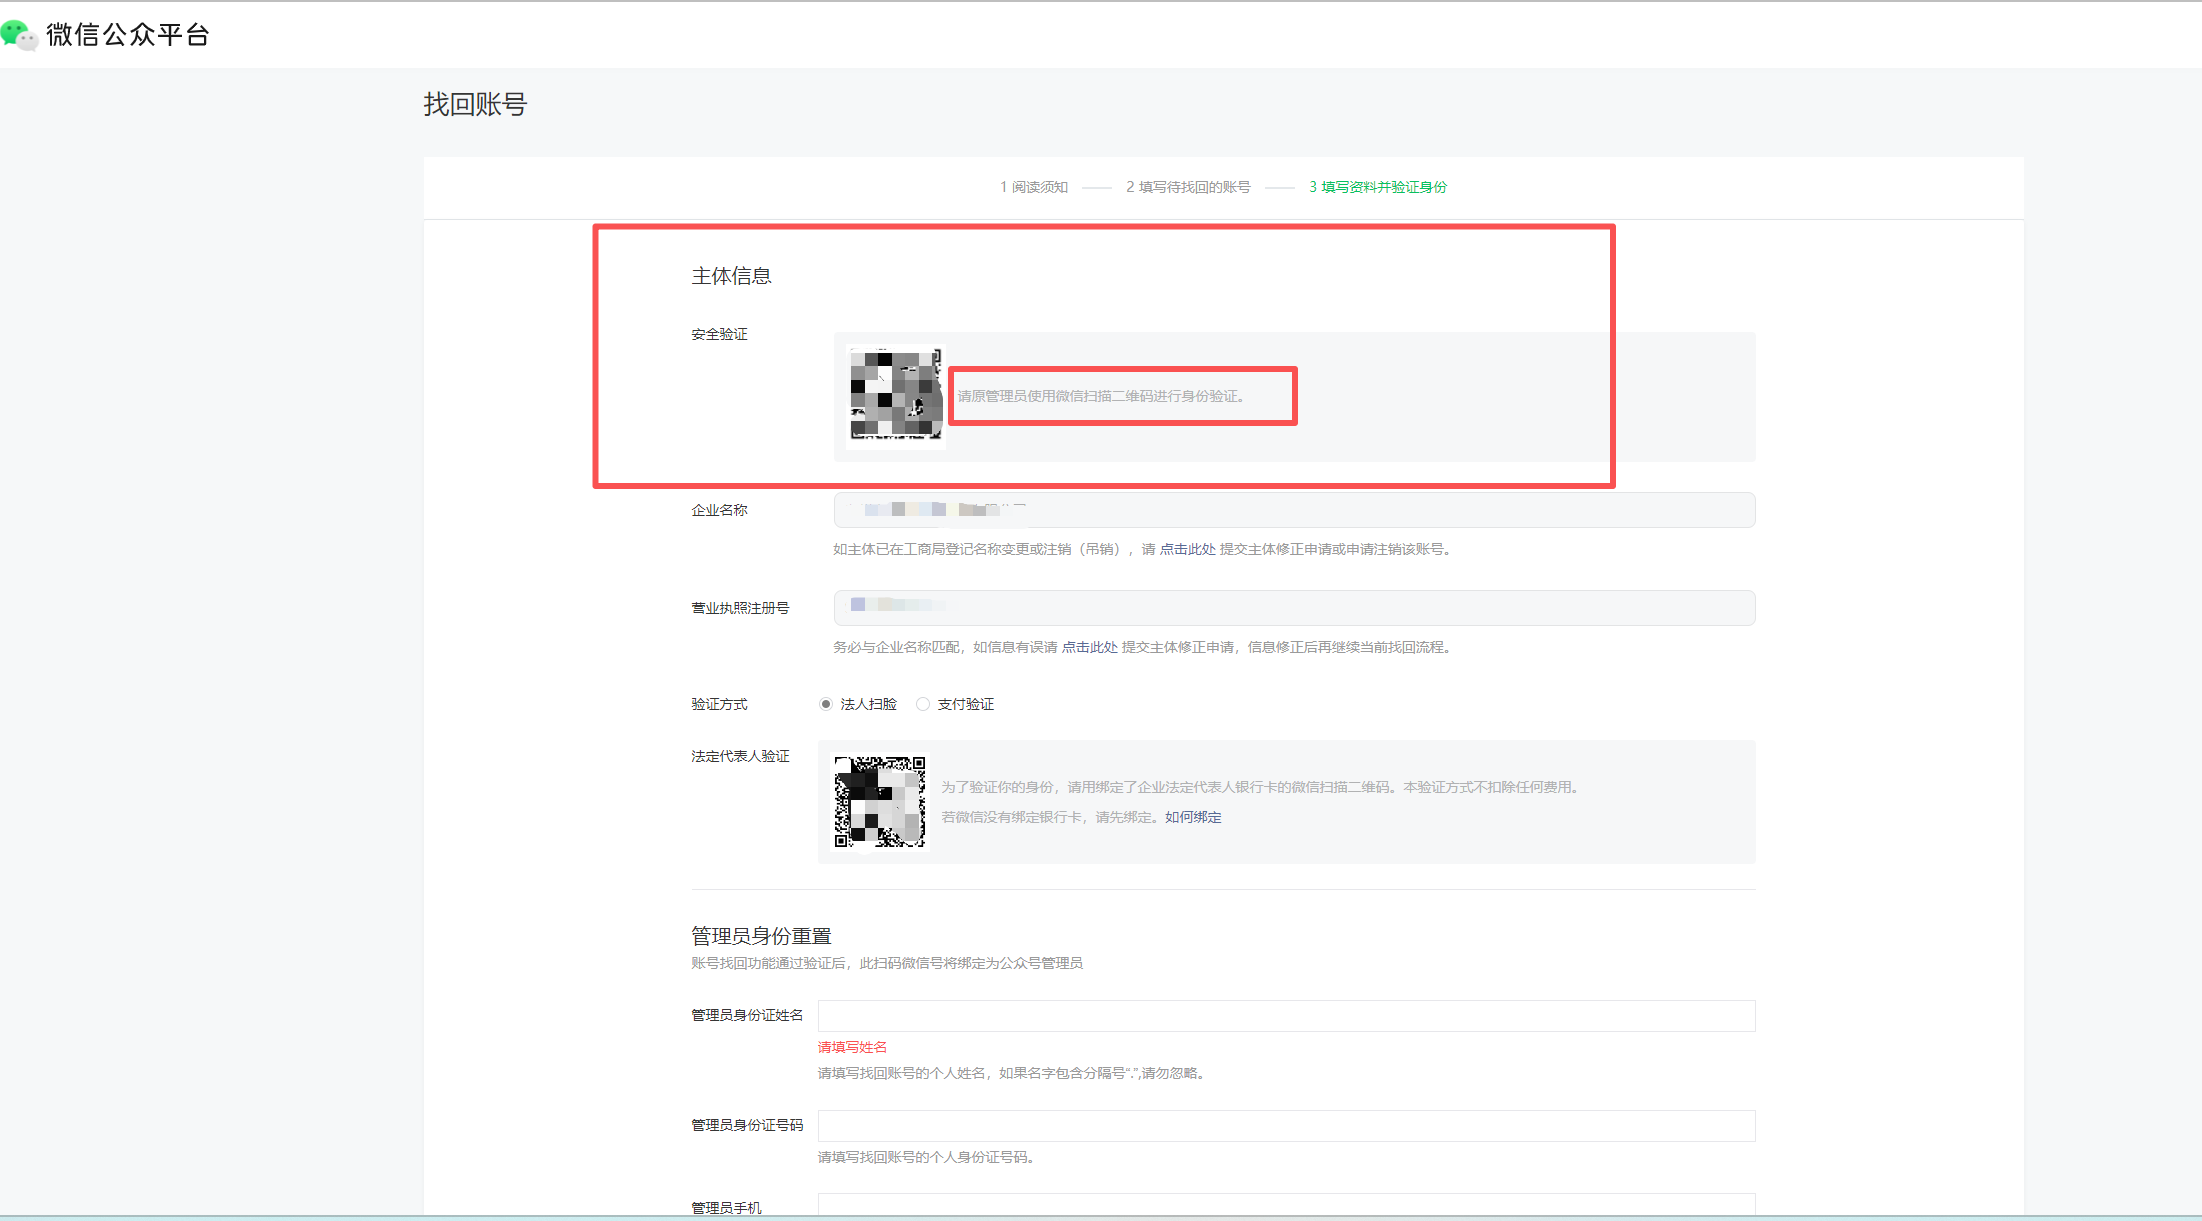Select the 法人扫脸 radio button
Viewport: 2202px width, 1221px height.
[x=826, y=704]
